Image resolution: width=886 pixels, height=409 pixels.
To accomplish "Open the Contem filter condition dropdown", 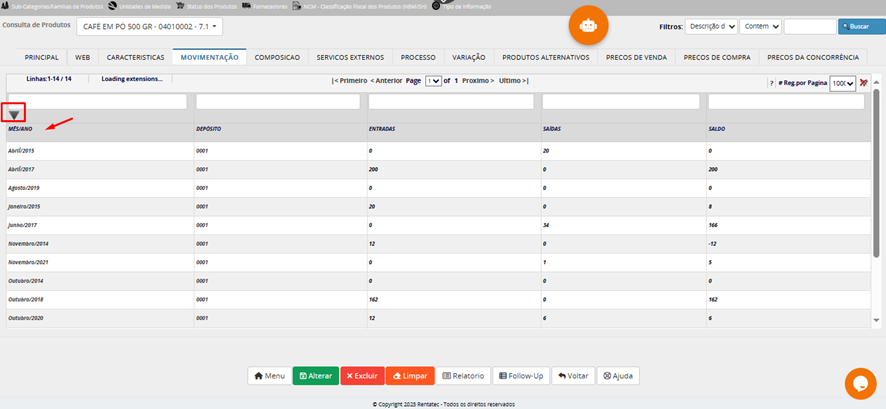I will point(761,27).
